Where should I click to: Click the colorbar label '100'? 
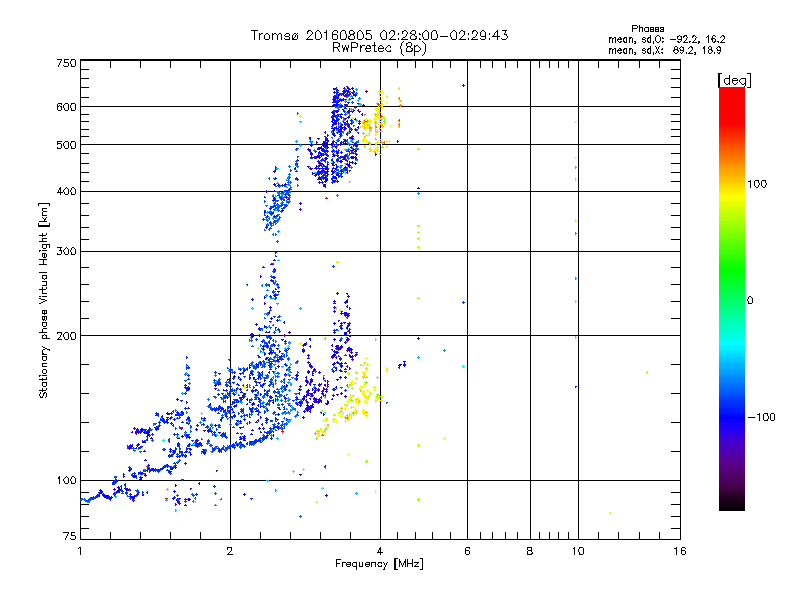pos(757,184)
